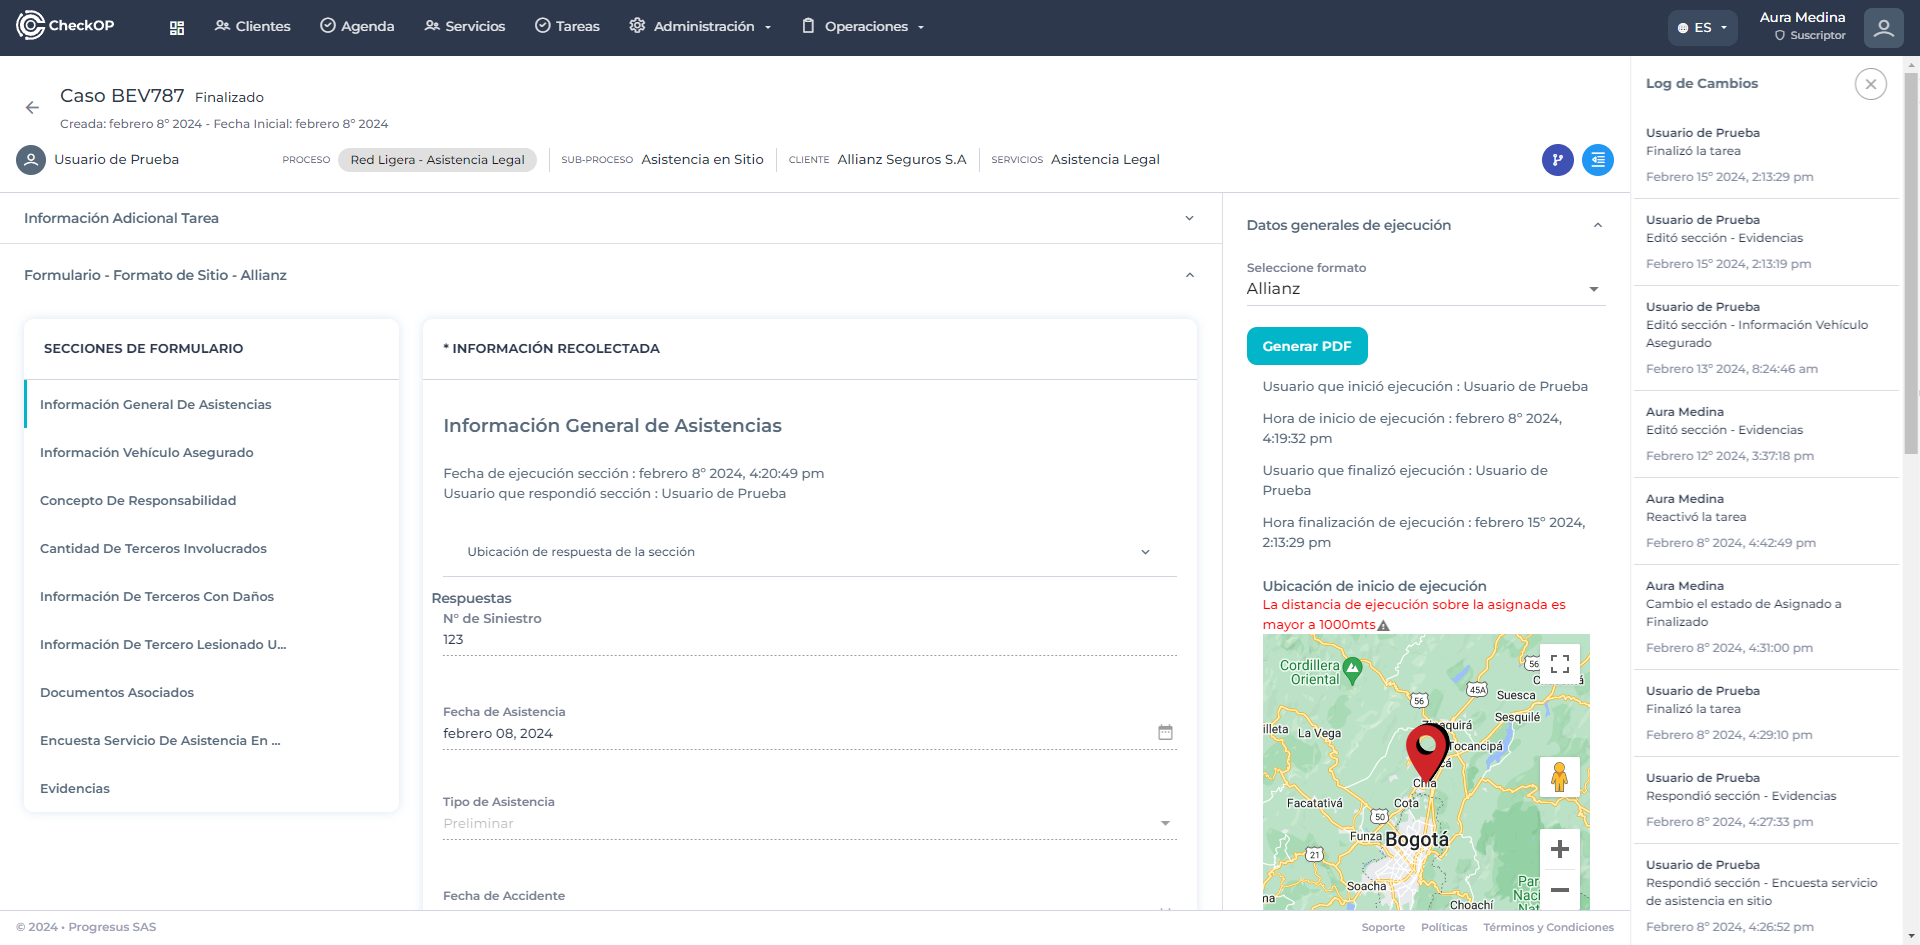The width and height of the screenshot is (1920, 945).
Task: Open the Seleccione formato dropdown
Action: pos(1425,289)
